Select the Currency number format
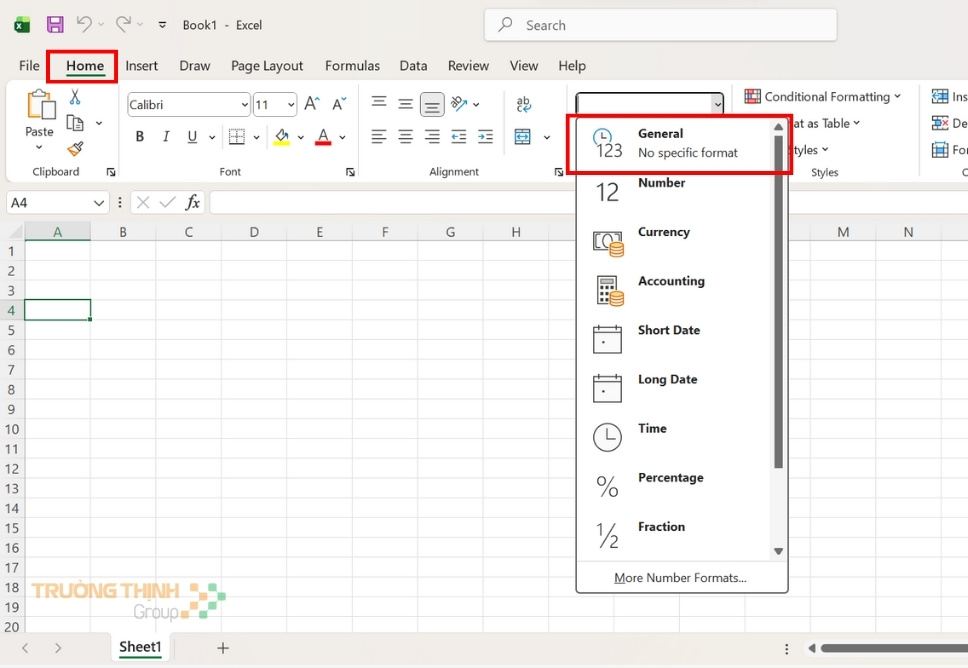This screenshot has height=668, width=968. point(665,232)
